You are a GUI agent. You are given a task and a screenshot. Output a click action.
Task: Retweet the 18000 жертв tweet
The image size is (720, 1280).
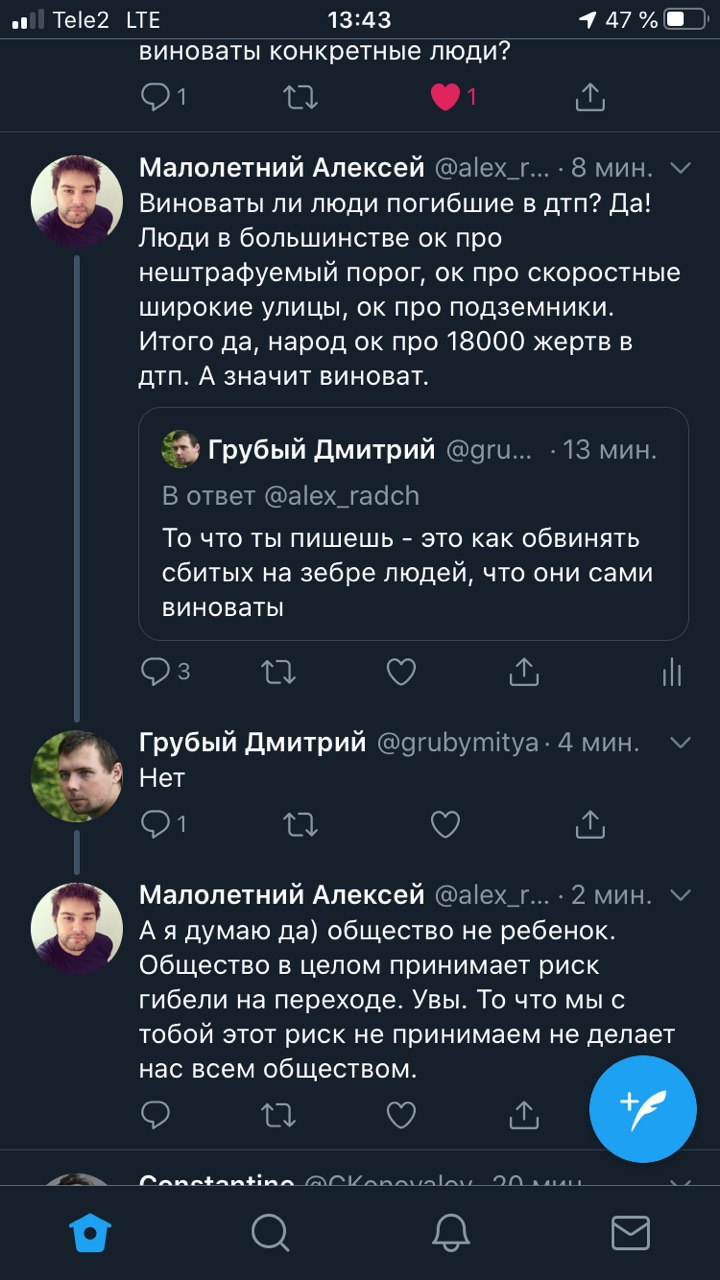click(x=278, y=673)
